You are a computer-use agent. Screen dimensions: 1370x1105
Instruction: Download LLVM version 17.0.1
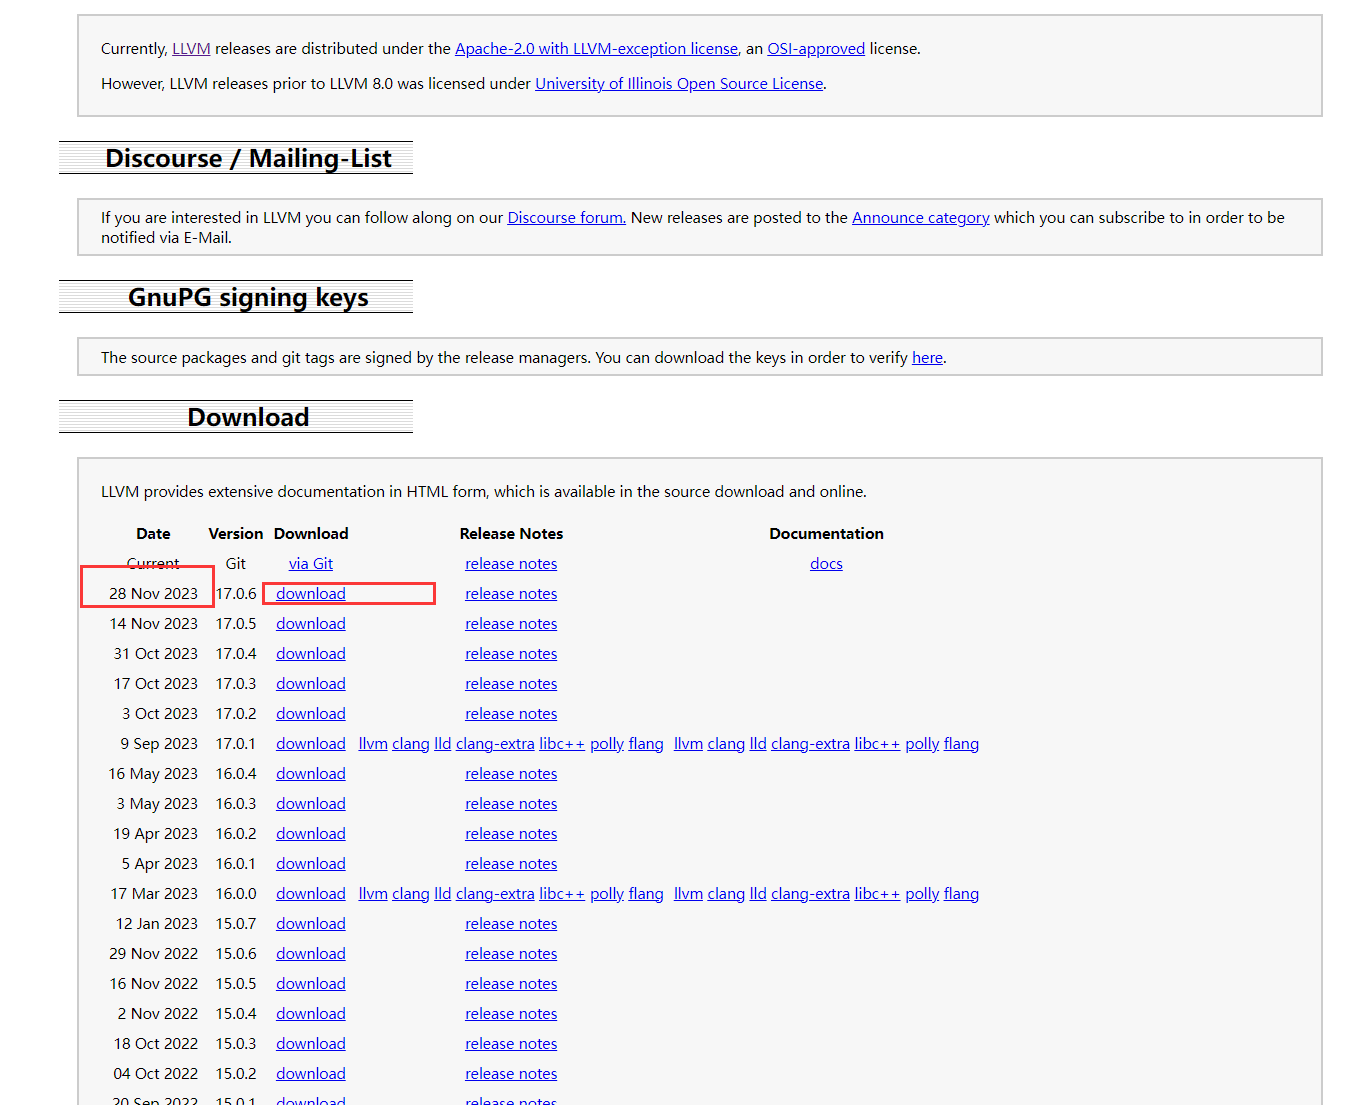click(x=311, y=744)
